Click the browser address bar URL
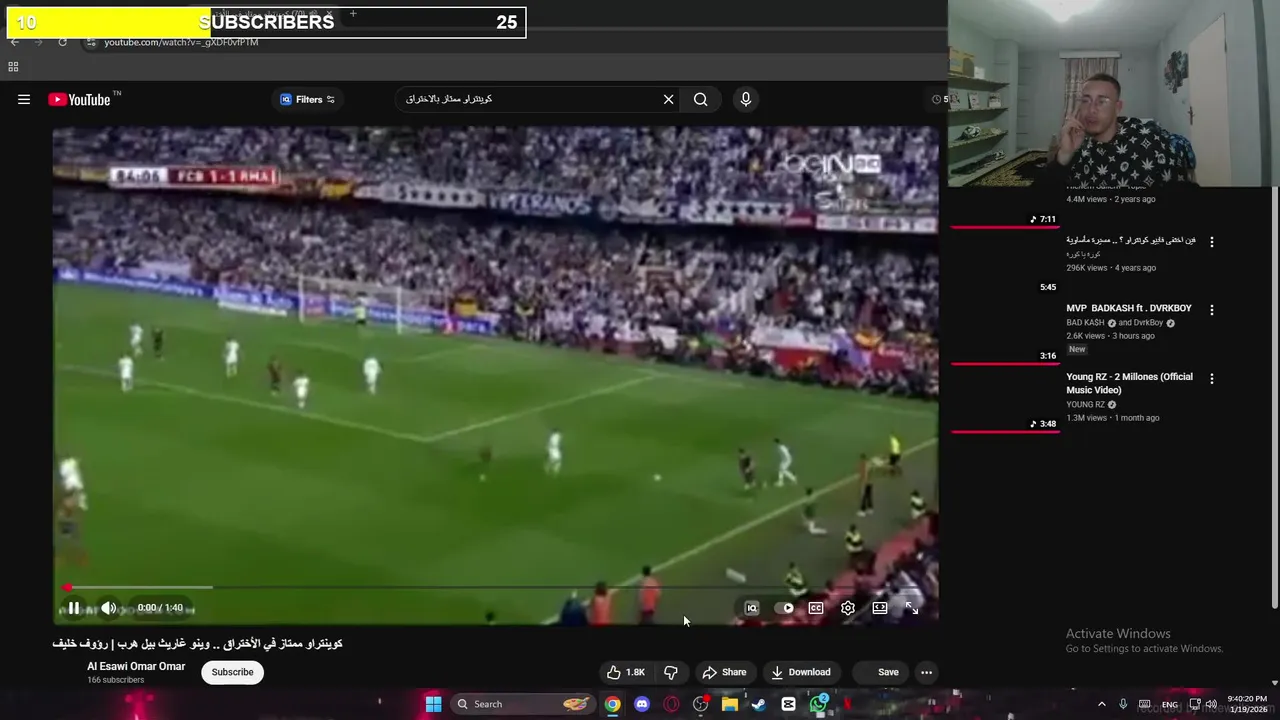 (x=181, y=42)
